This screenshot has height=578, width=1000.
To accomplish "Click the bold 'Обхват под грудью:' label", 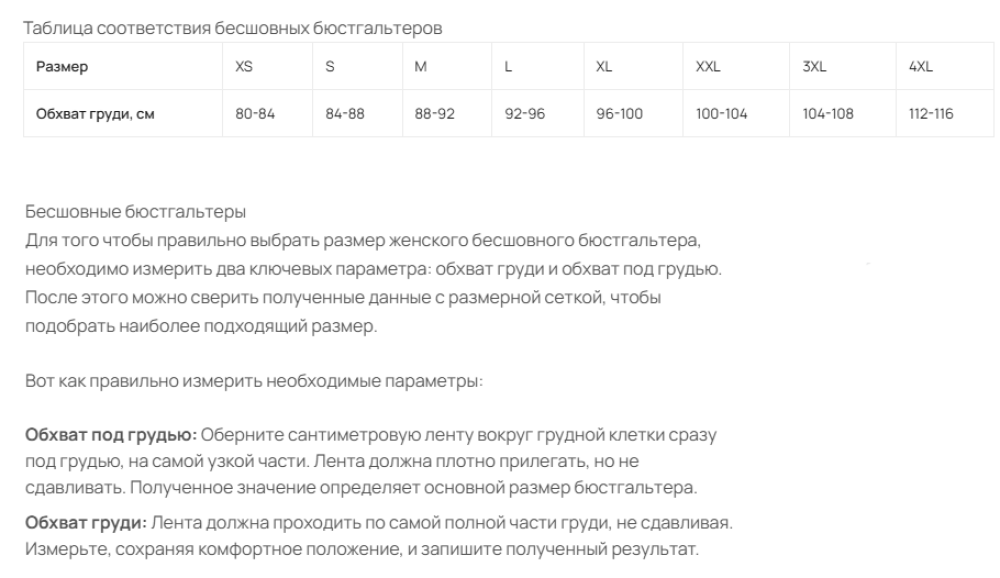I will 111,435.
